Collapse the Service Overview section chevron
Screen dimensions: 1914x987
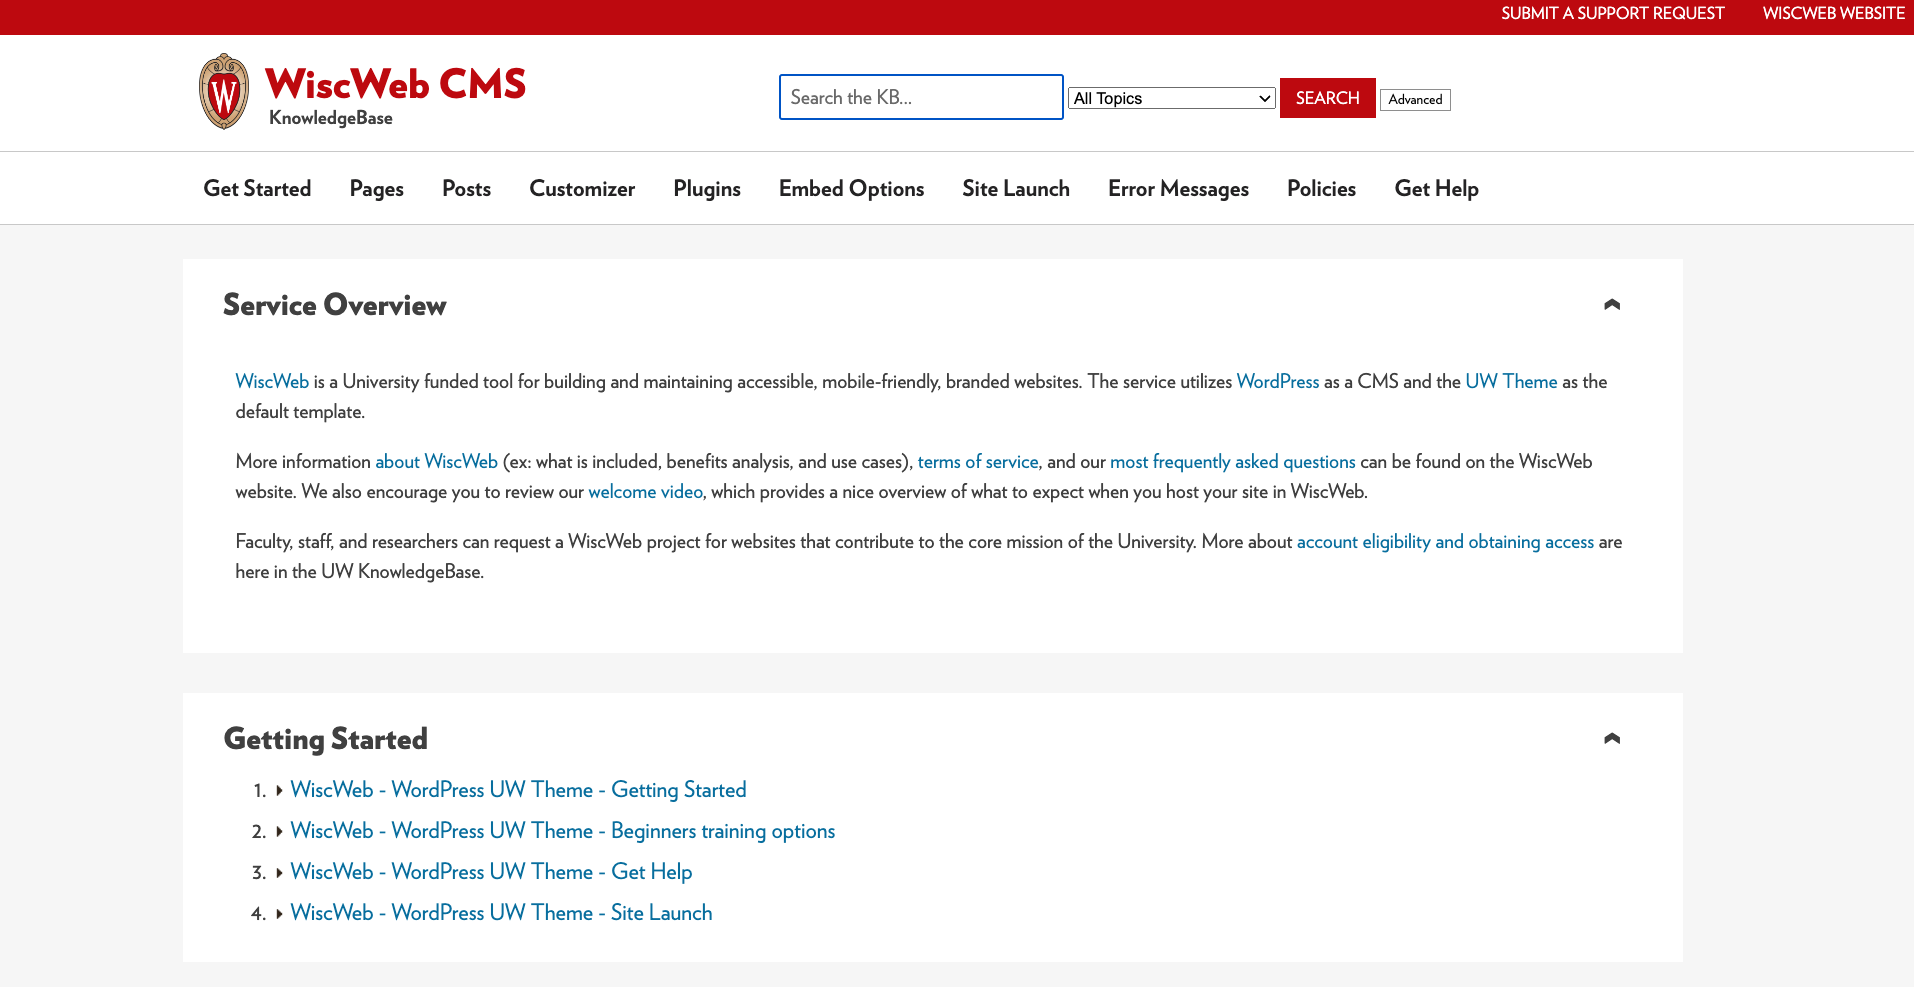tap(1611, 304)
